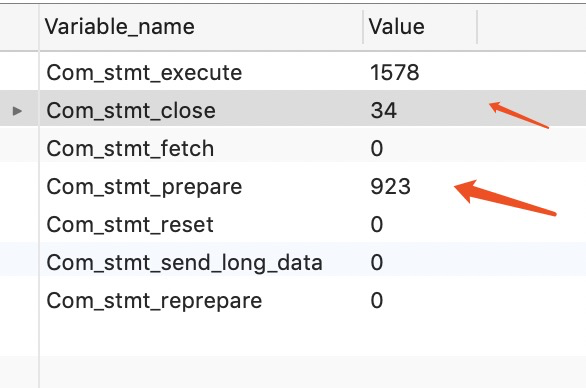This screenshot has width=586, height=388.
Task: Select the Com_stmt_send_long_data variable cell
Action: 184,263
